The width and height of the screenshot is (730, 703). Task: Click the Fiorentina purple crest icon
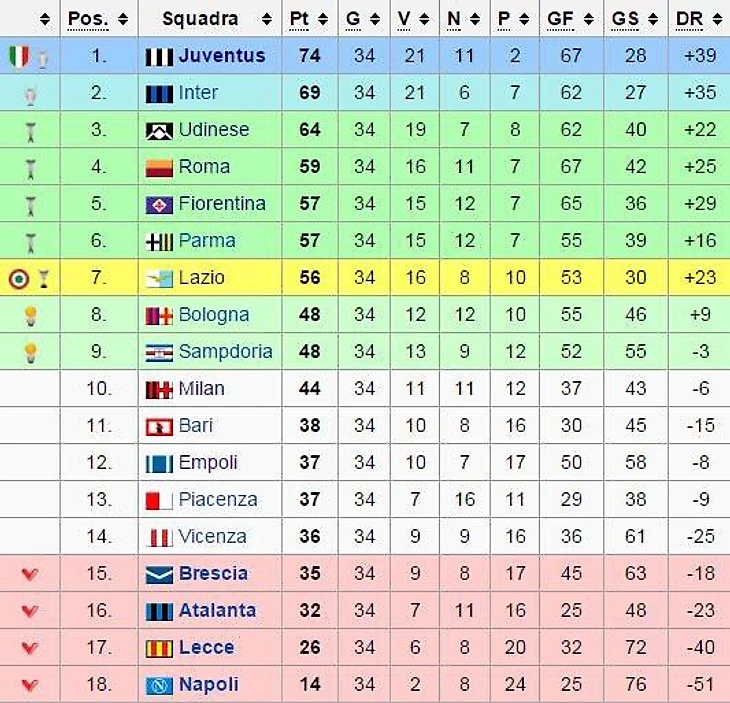coord(159,204)
